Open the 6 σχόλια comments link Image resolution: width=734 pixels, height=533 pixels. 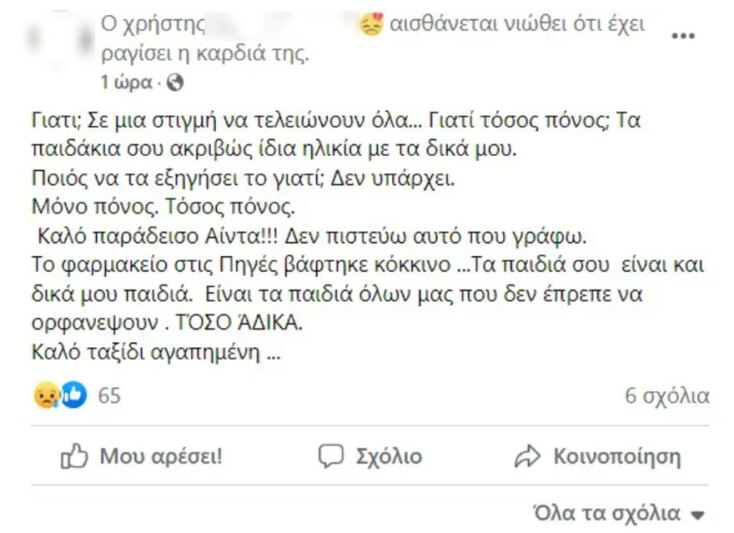click(667, 396)
